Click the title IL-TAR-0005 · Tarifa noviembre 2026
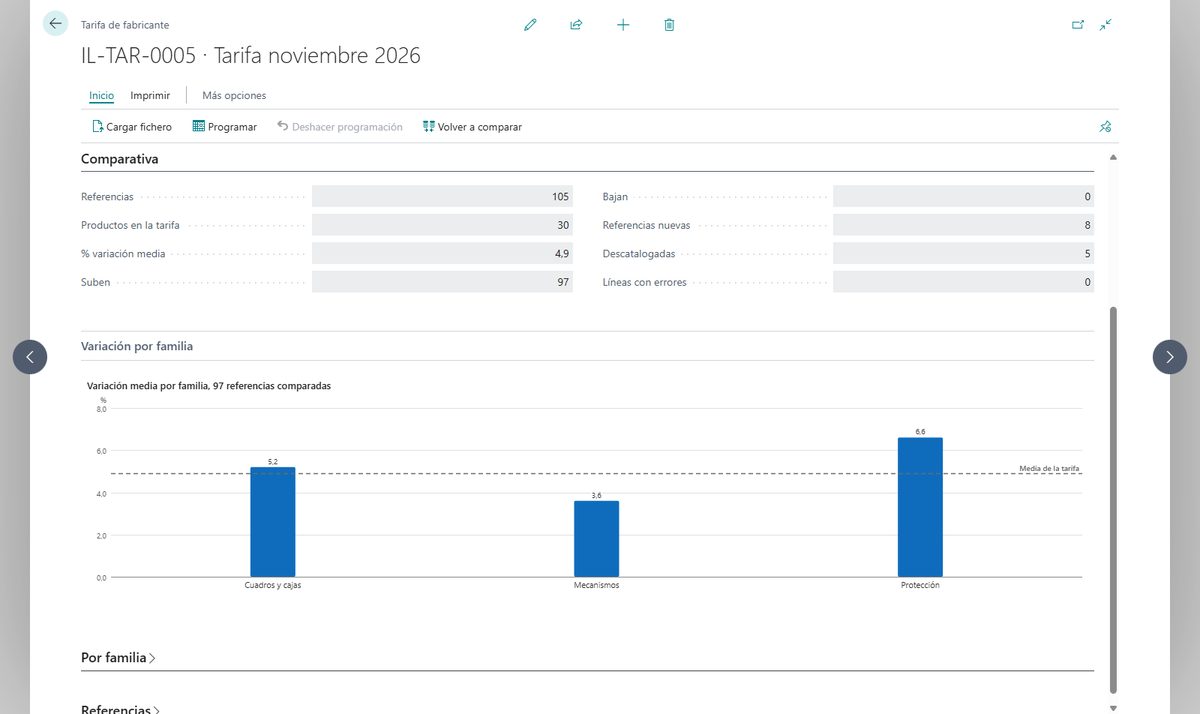This screenshot has height=714, width=1200. coord(251,56)
